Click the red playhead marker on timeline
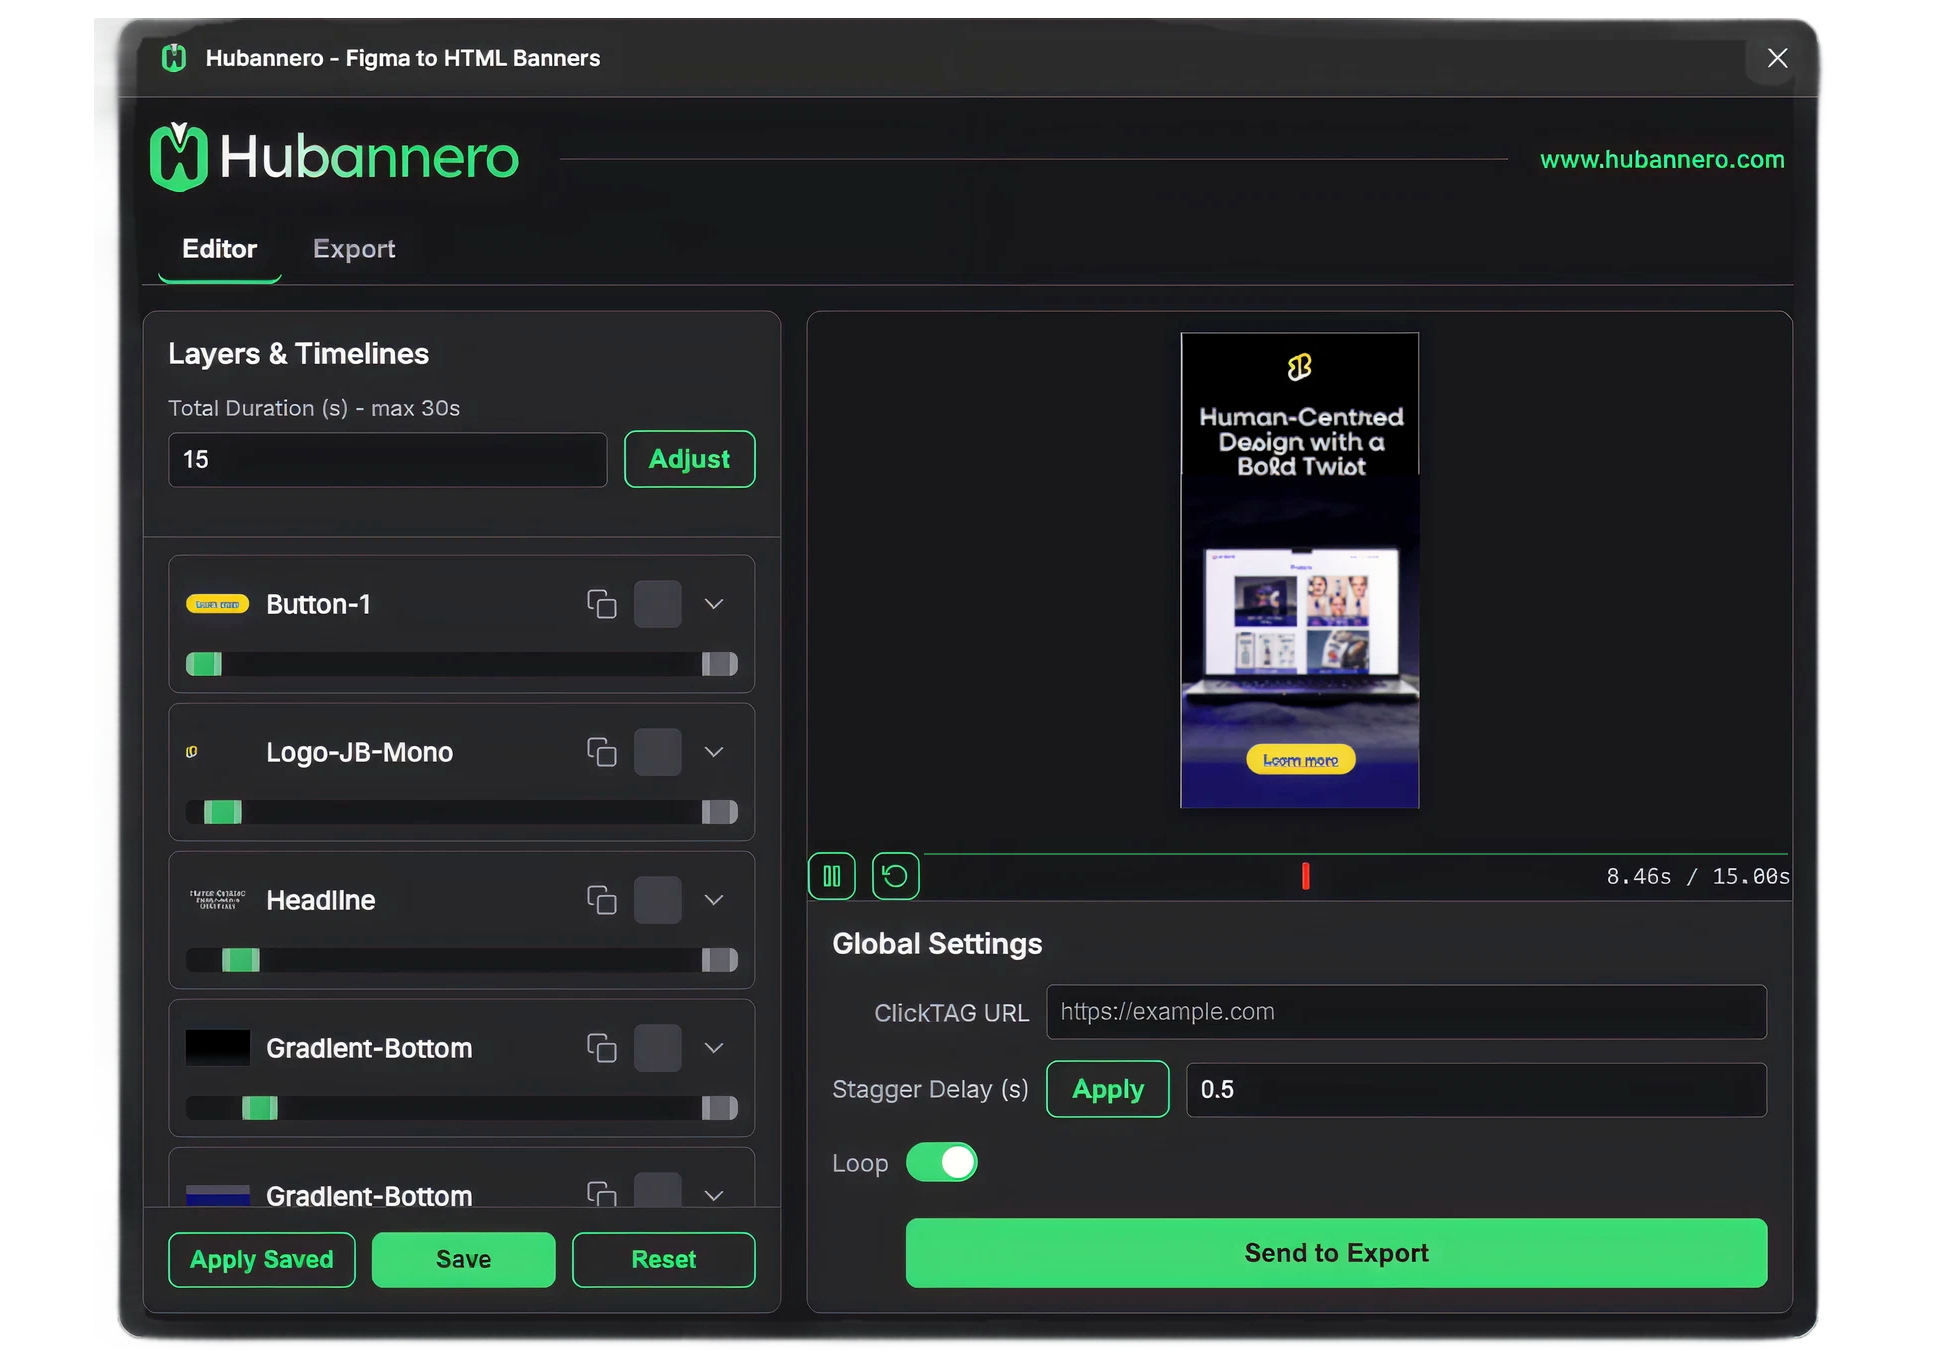The height and width of the screenshot is (1368, 1944). 1305,876
